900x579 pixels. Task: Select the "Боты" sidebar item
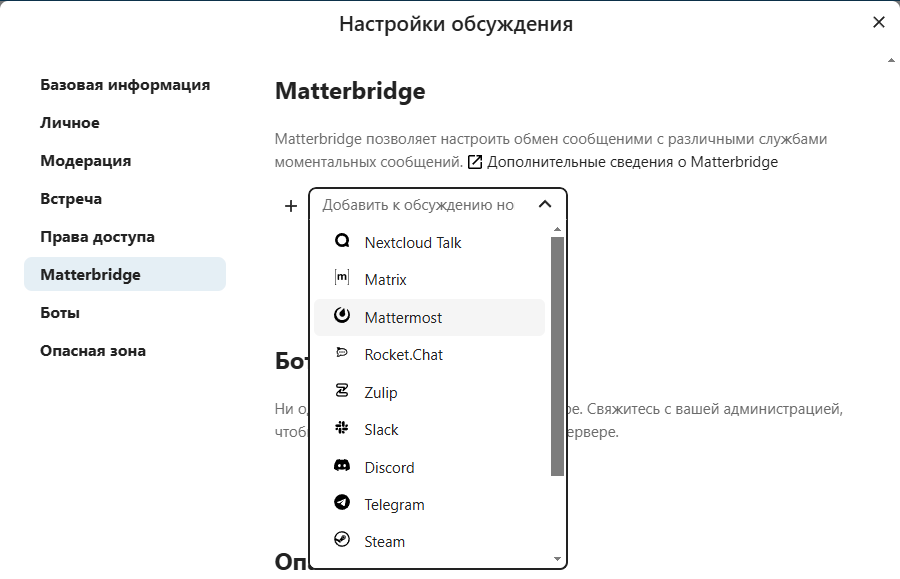pyautogui.click(x=60, y=313)
